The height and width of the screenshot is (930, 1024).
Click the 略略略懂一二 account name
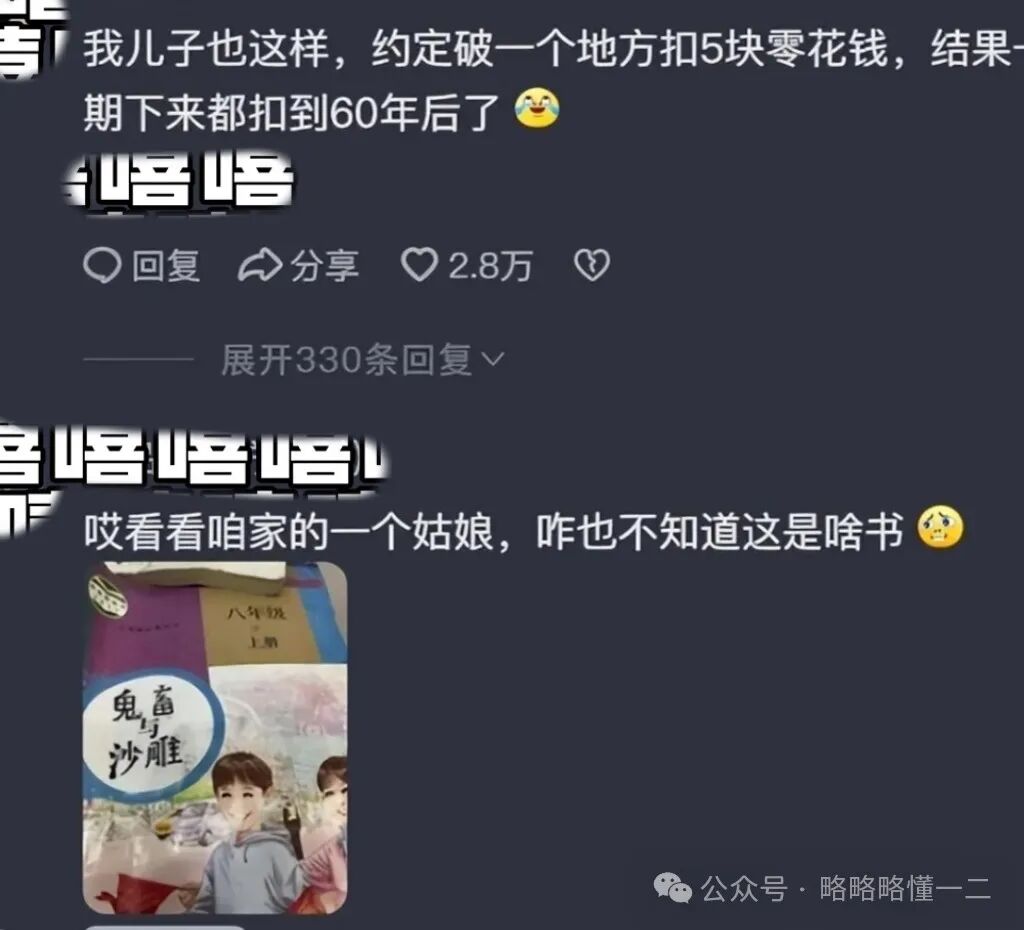905,889
